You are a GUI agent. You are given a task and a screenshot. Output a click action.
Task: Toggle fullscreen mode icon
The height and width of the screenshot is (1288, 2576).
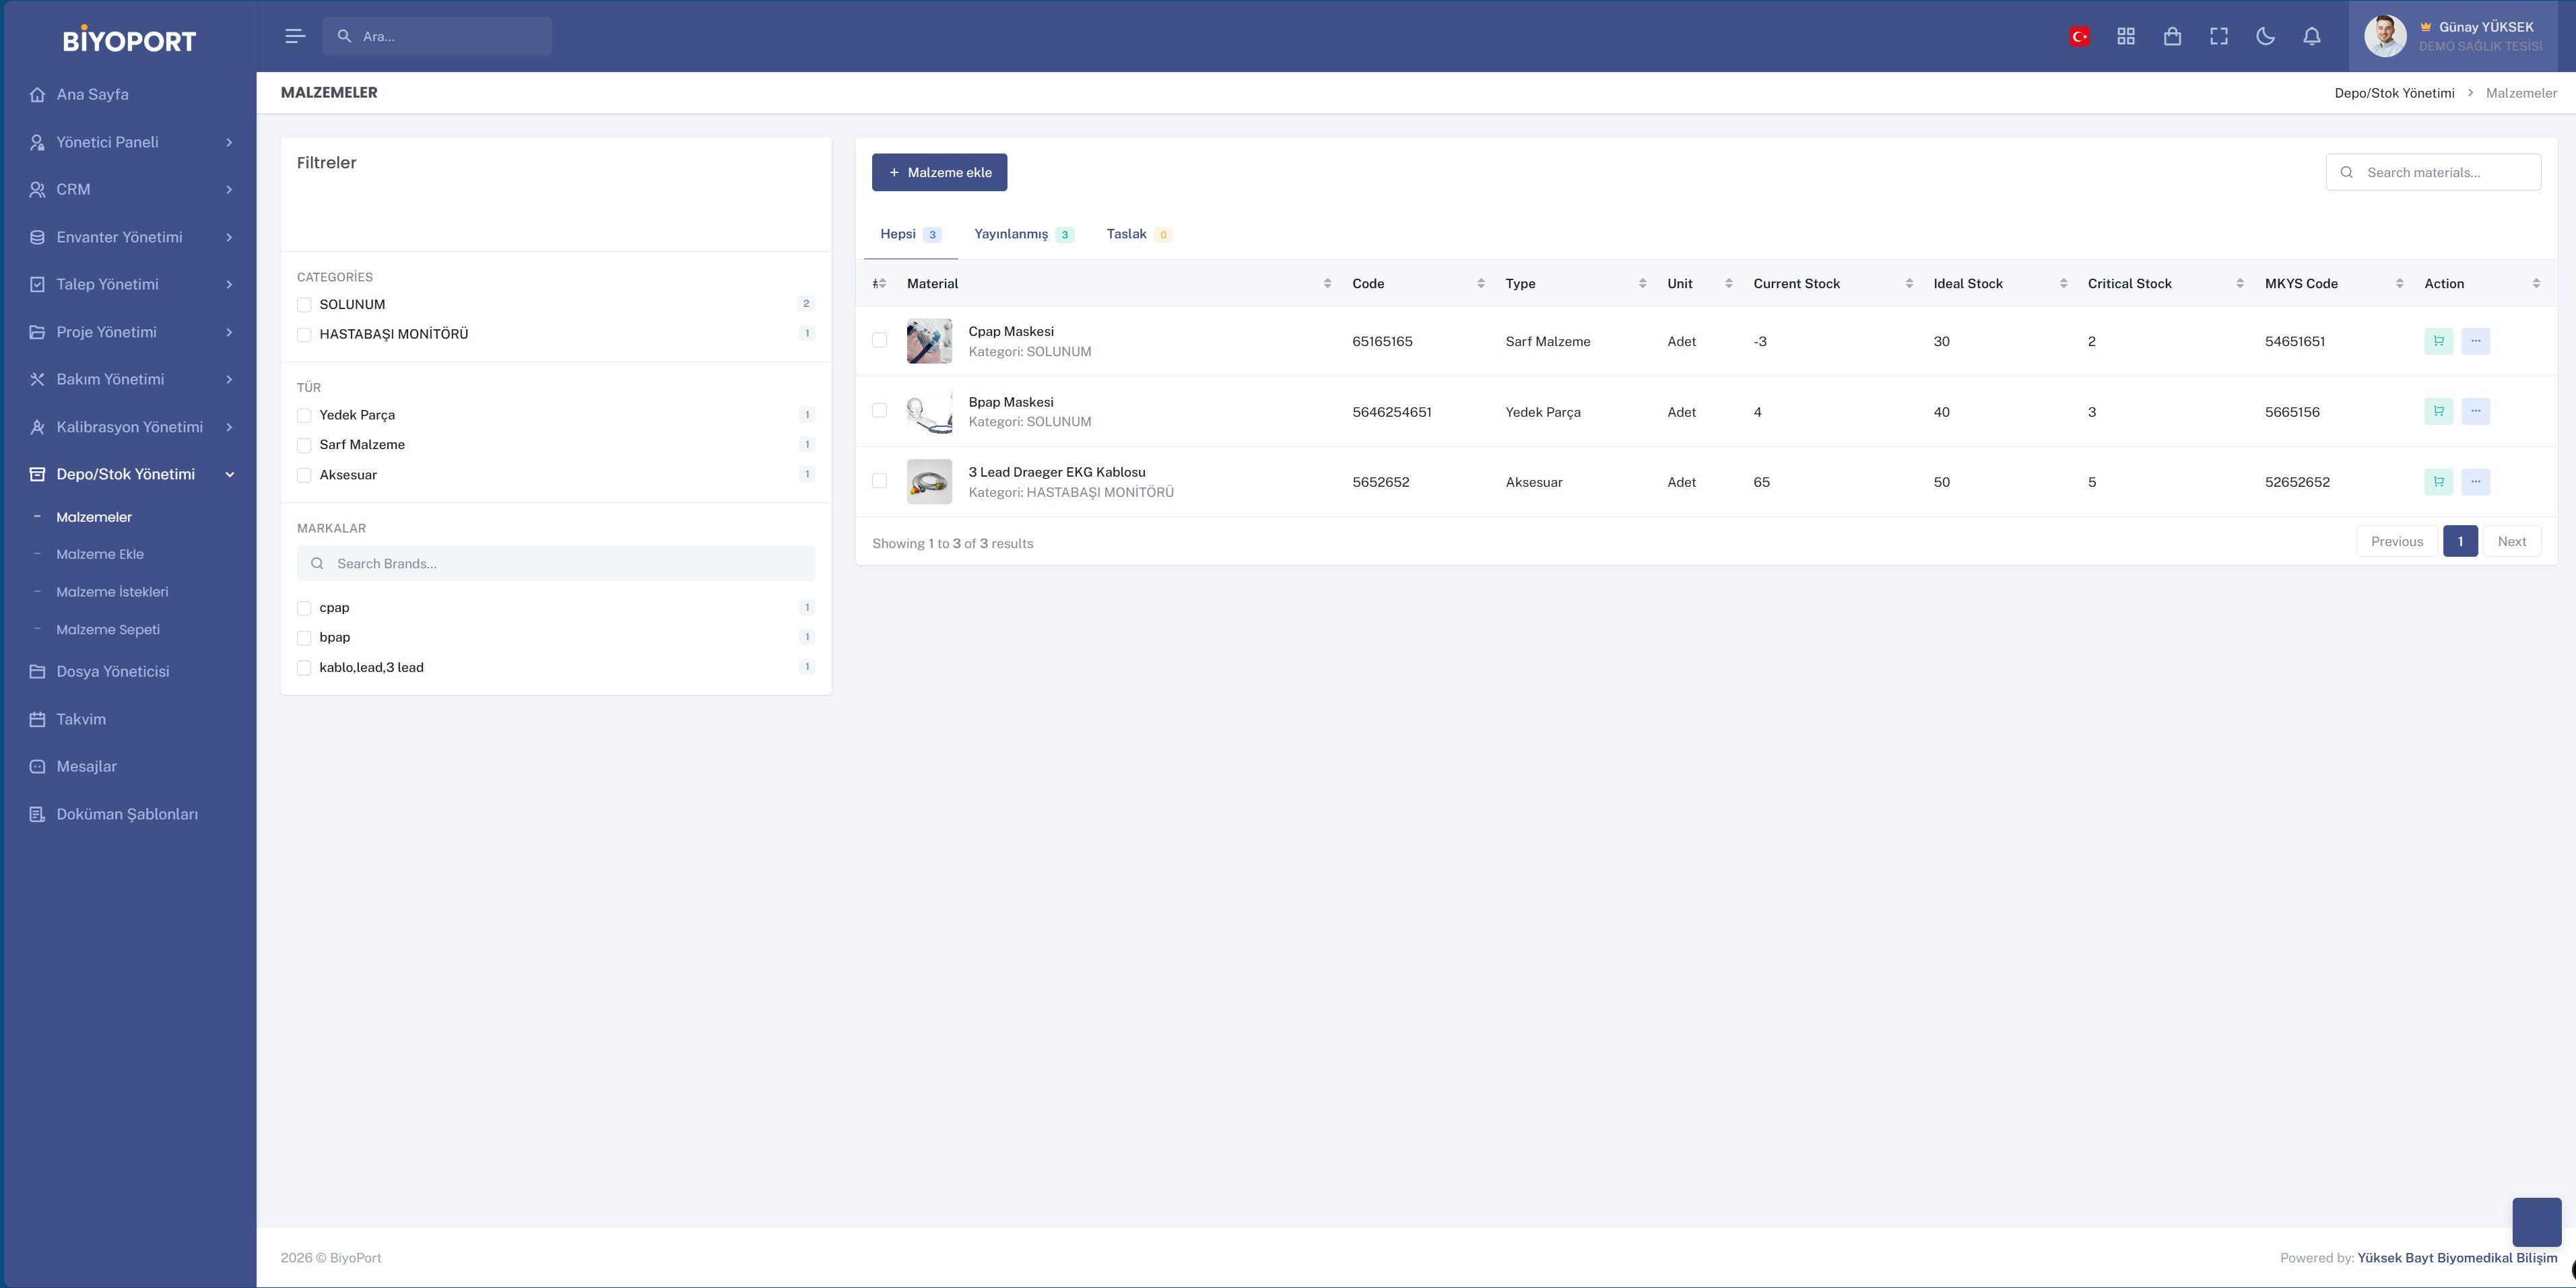coord(2219,36)
